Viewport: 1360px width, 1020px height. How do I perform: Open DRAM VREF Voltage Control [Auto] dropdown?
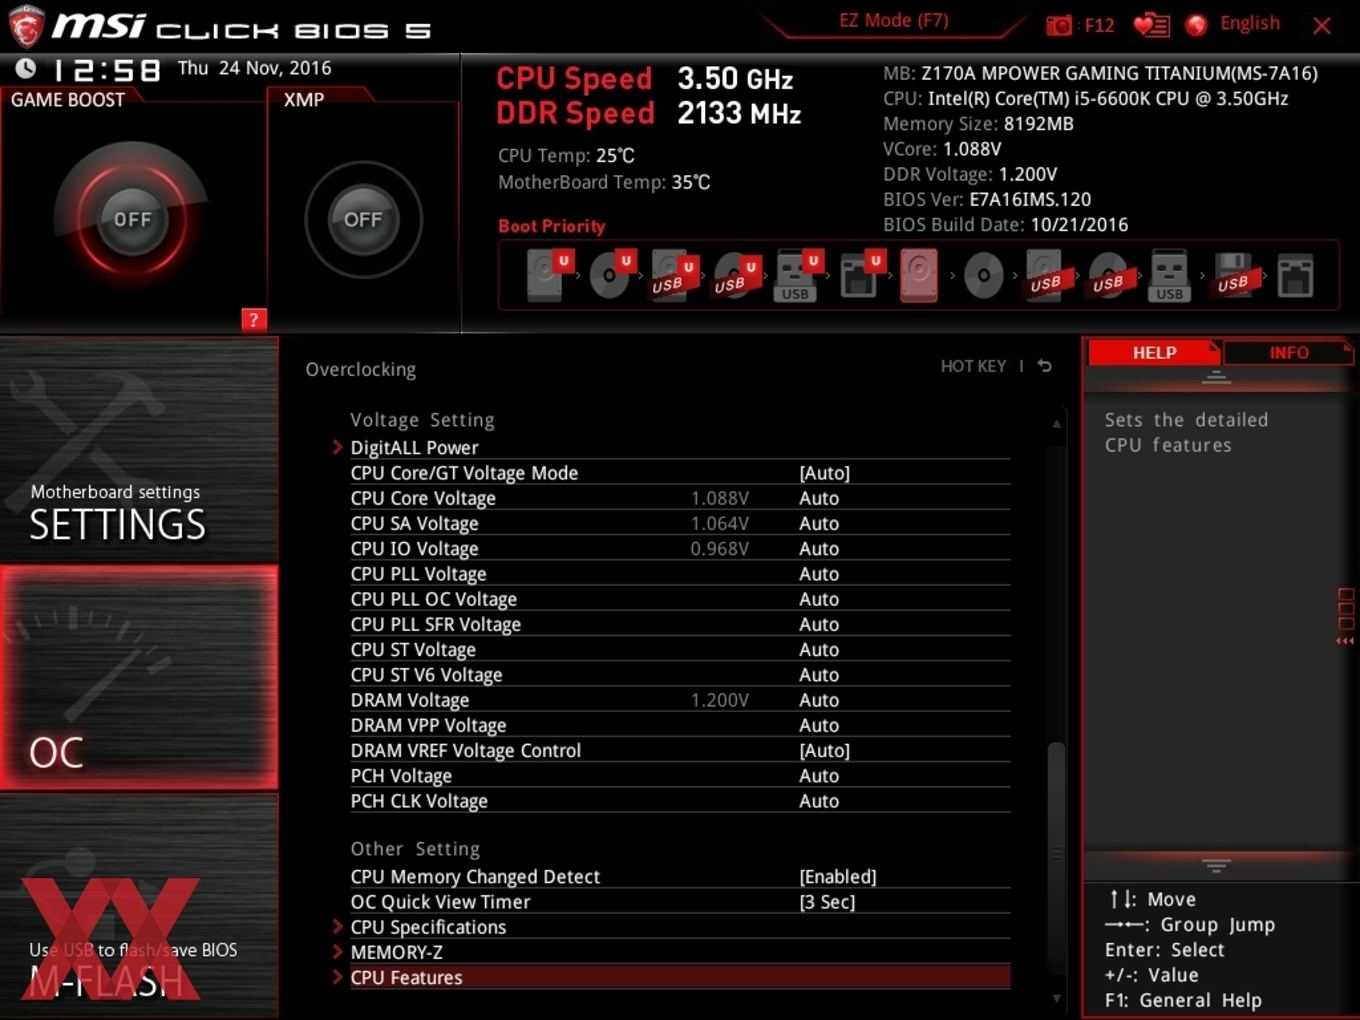click(824, 751)
